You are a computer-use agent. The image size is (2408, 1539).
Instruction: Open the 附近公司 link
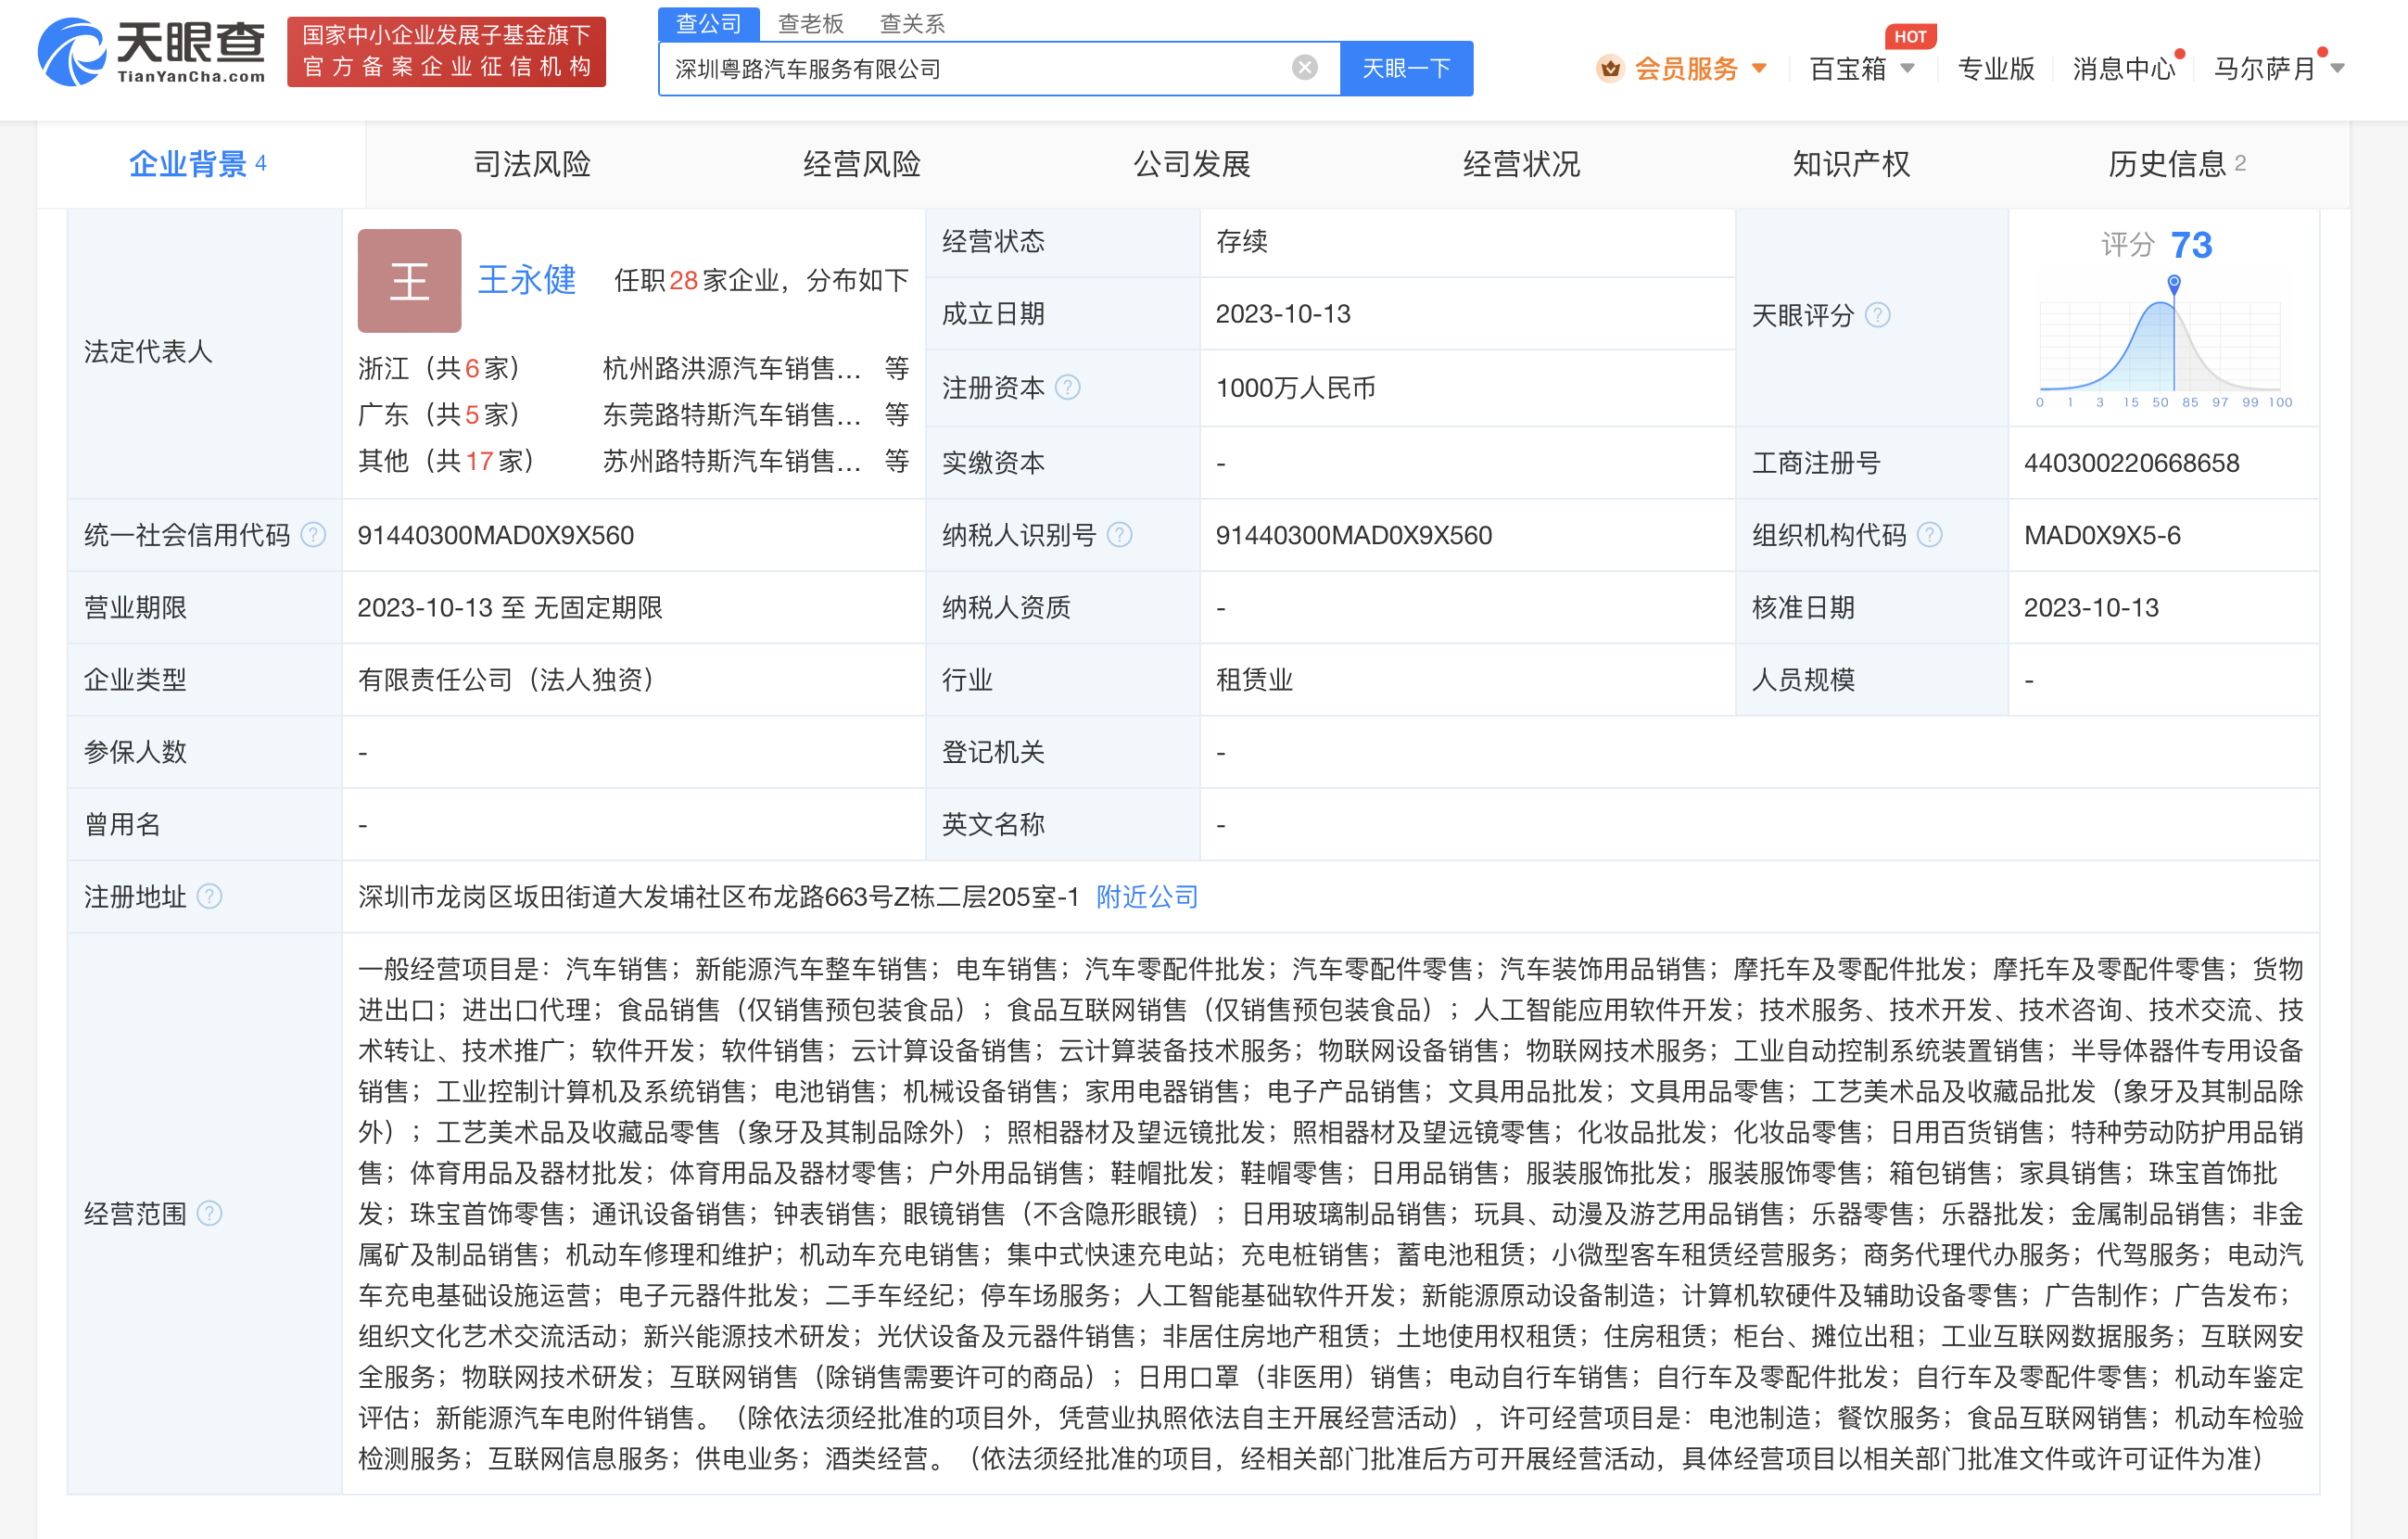1147,896
